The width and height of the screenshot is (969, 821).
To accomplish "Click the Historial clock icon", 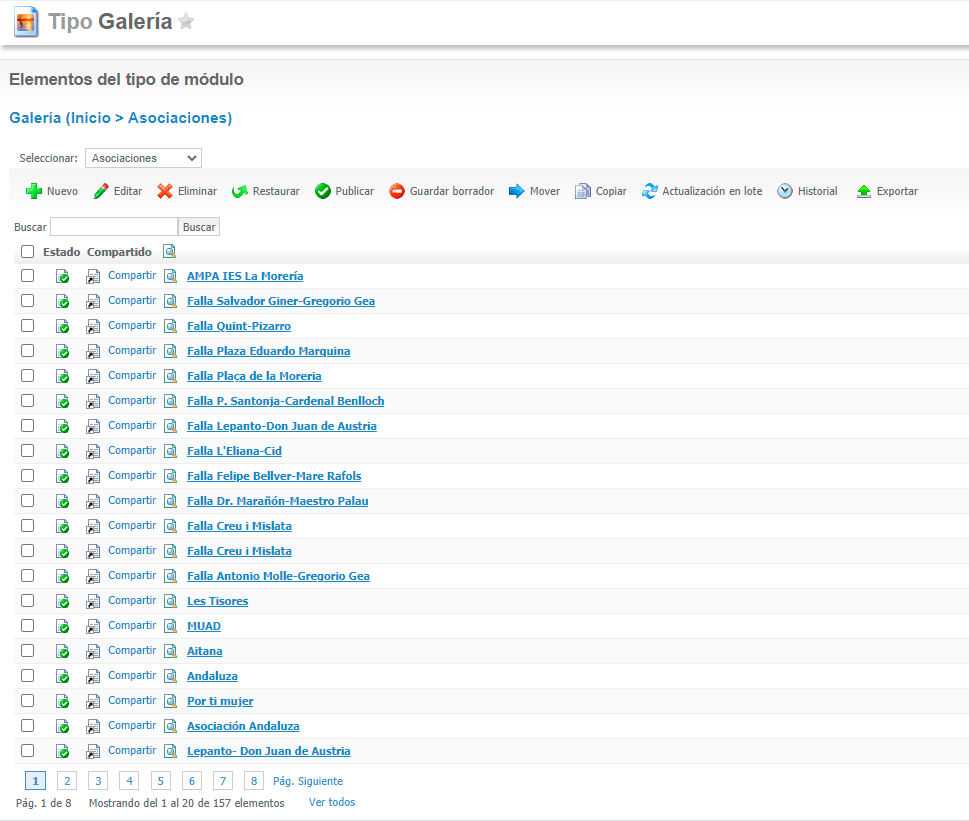I will point(785,191).
